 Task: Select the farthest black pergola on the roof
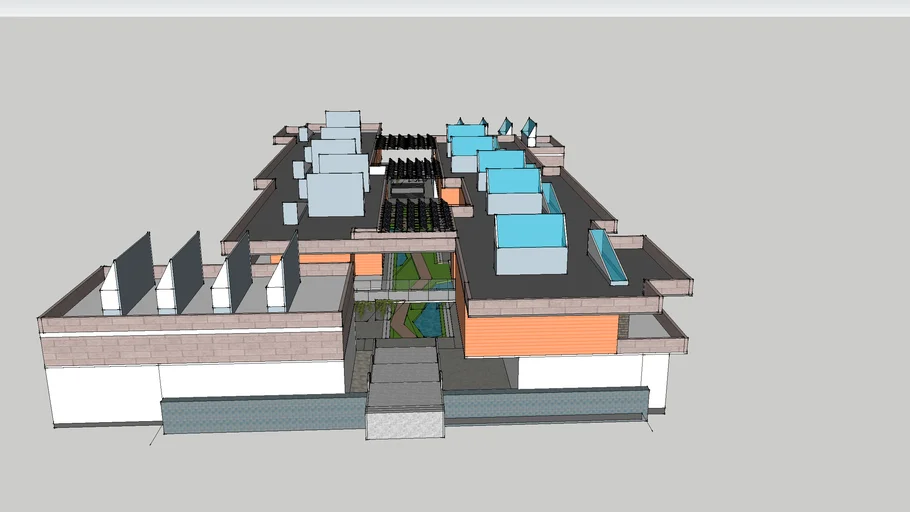coord(407,142)
